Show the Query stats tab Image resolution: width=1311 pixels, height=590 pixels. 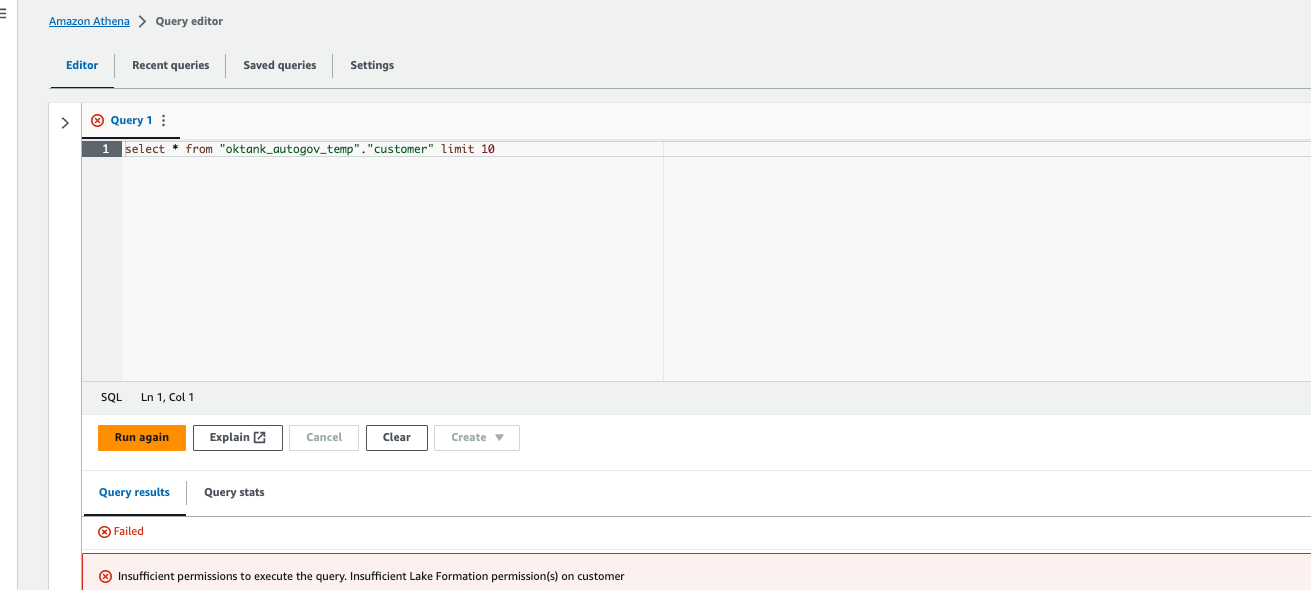(234, 492)
